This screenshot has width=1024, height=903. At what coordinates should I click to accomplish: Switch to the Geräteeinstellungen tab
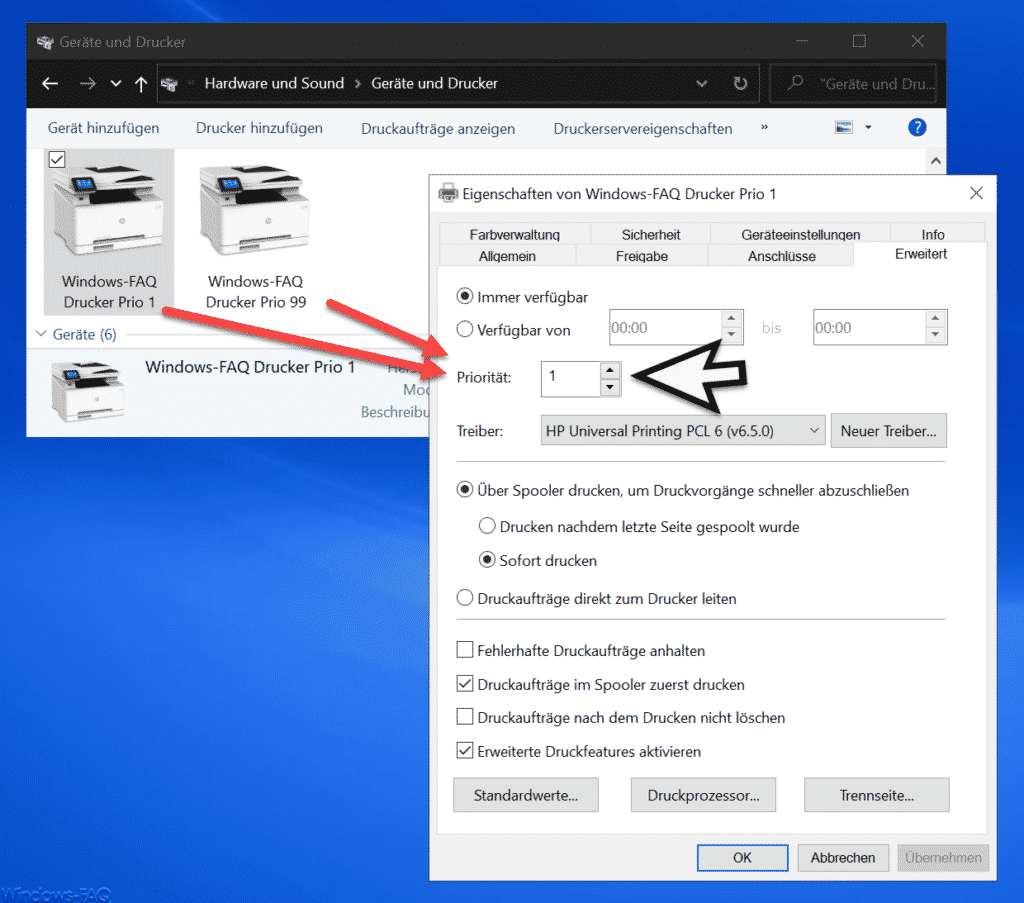tap(800, 234)
